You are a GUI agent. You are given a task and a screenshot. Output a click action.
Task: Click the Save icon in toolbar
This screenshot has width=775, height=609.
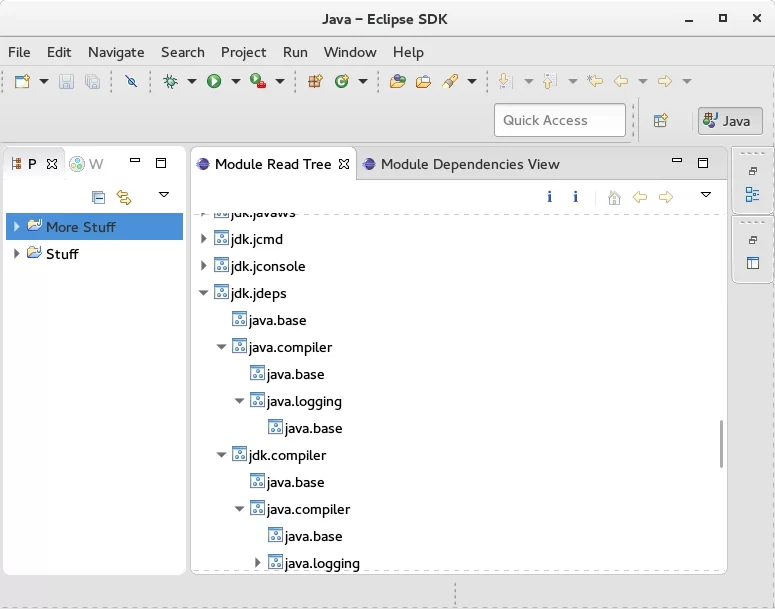66,81
